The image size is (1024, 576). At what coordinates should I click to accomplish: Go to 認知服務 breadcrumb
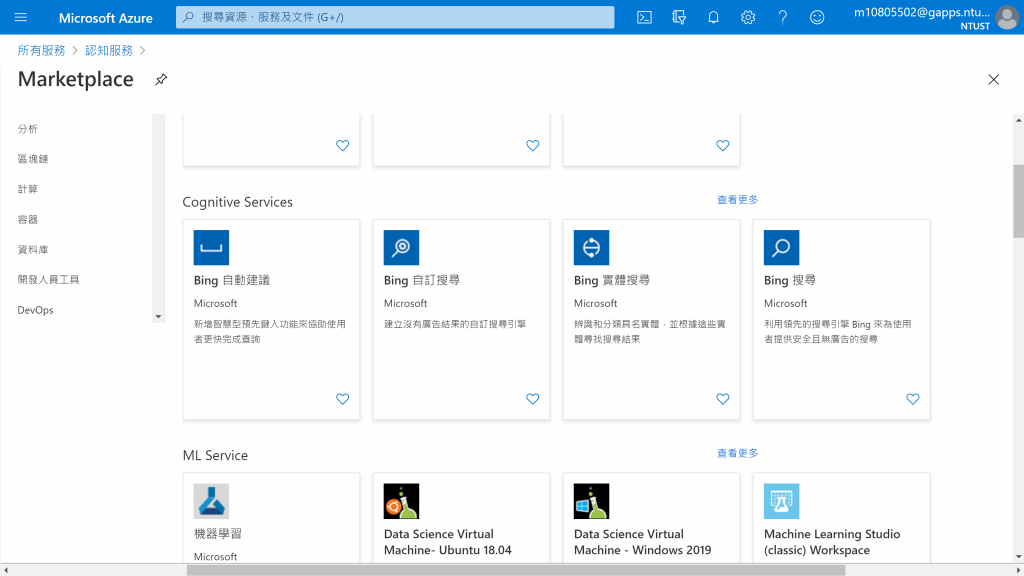click(x=108, y=50)
